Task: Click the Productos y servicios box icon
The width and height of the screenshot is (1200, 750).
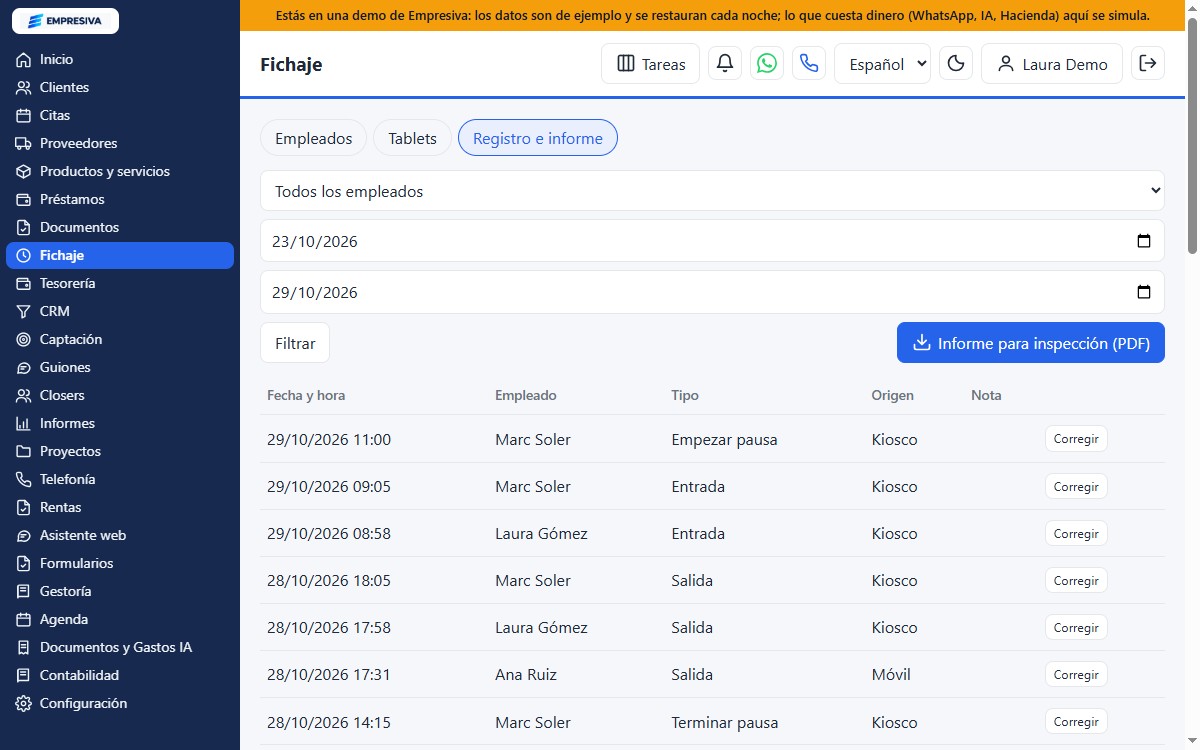Action: pyautogui.click(x=24, y=172)
